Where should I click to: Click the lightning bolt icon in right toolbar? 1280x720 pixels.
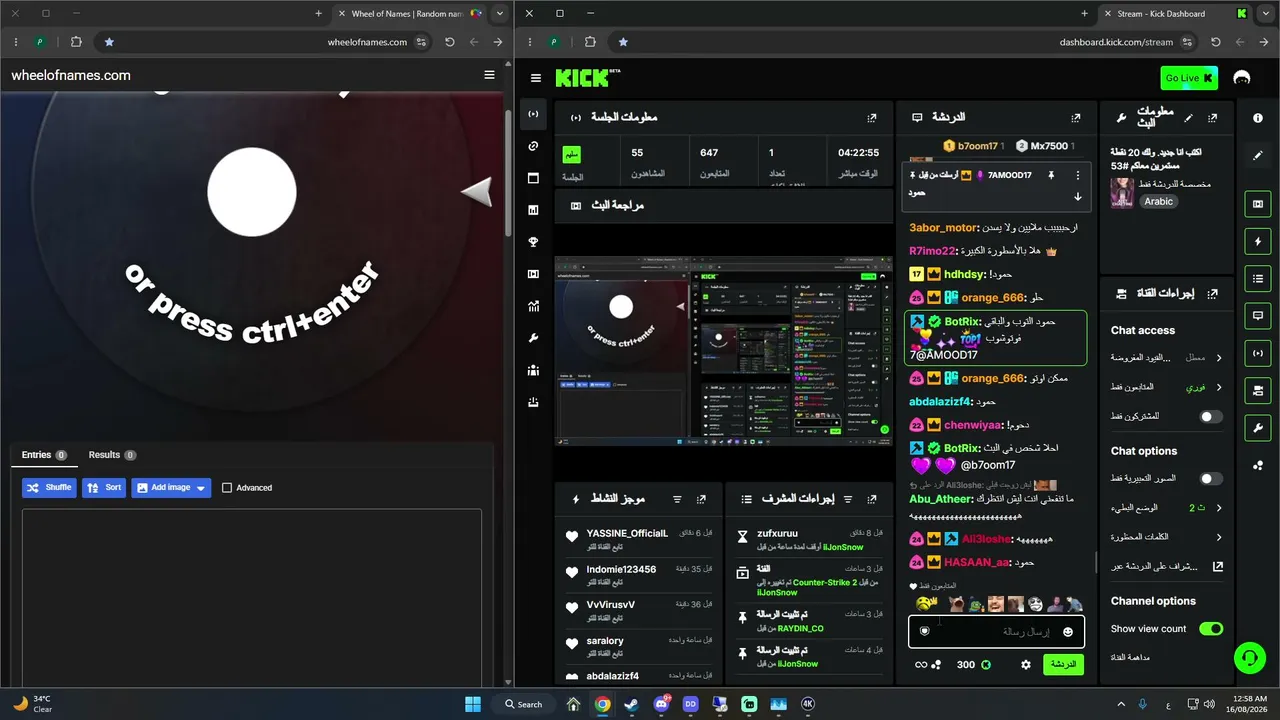[1258, 241]
